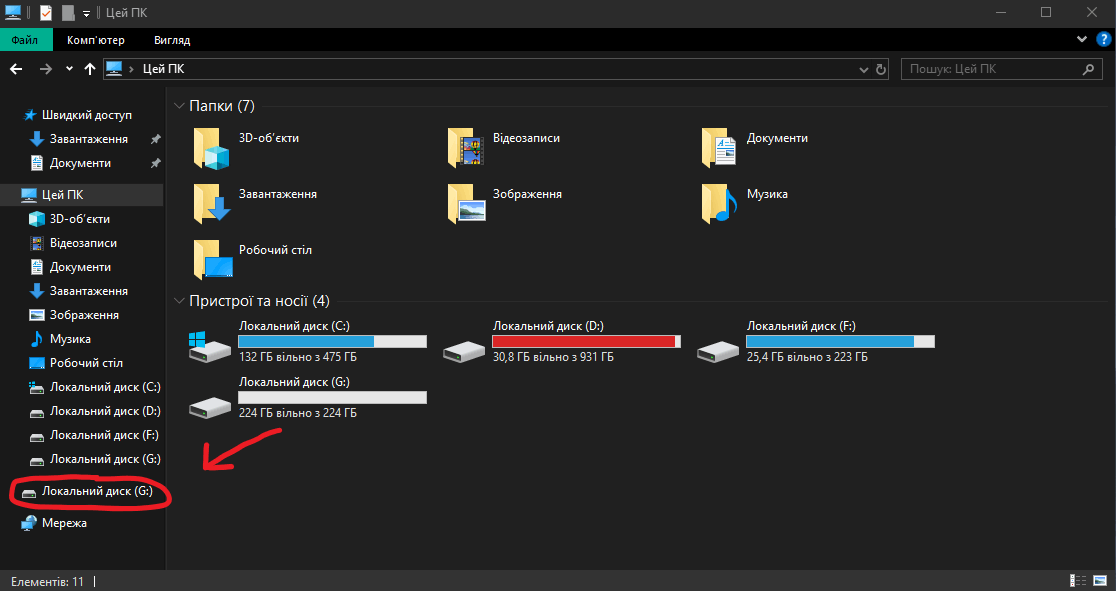Click the New folder icon in title bar
This screenshot has width=1116, height=591.
68,12
